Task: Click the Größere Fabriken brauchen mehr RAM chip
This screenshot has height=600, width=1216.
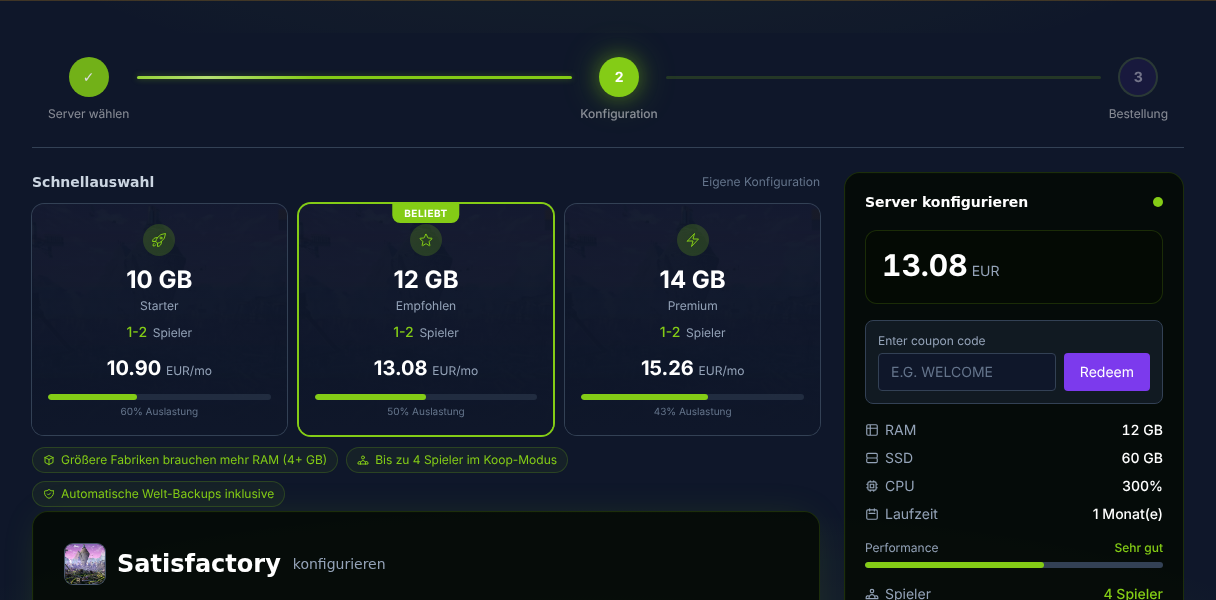Action: [x=185, y=460]
